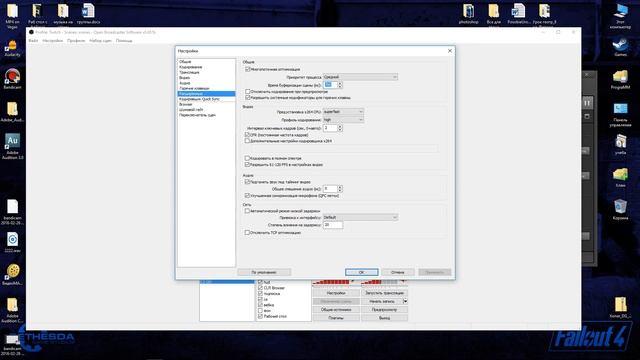
Task: Toggle Подгонять звук под тайминг видео
Action: [x=247, y=182]
